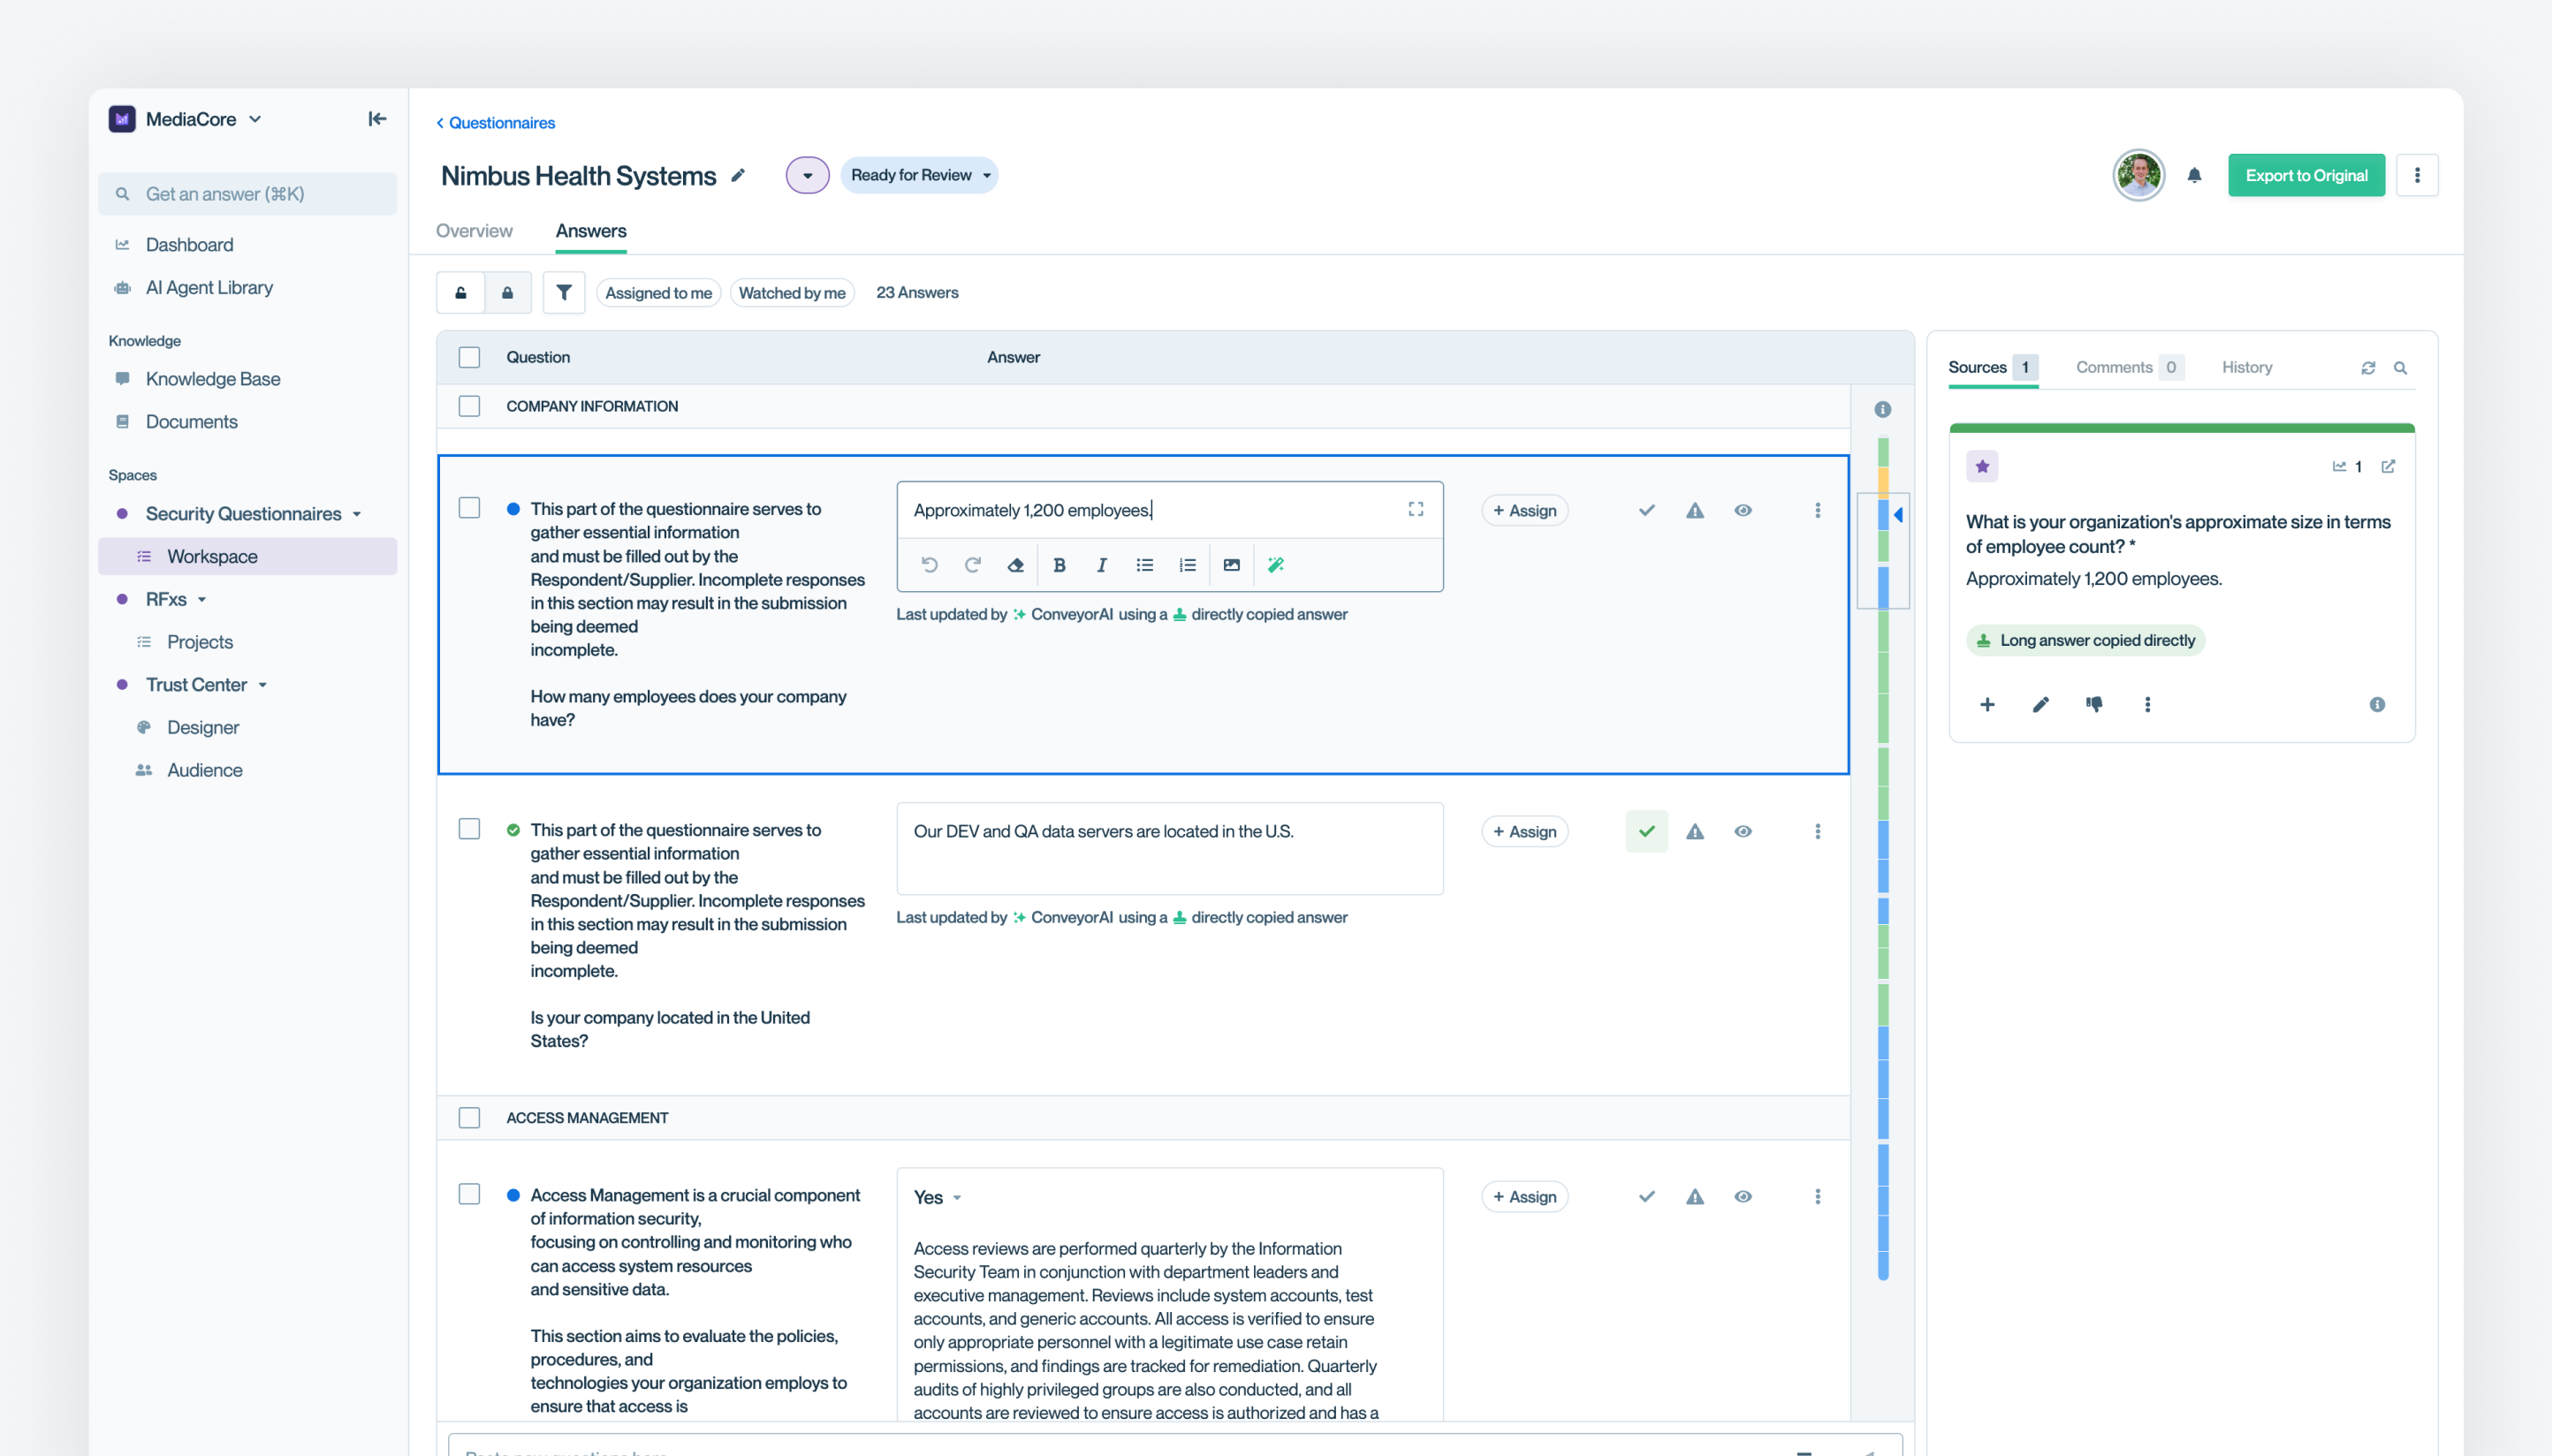Open the Yes answer dropdown for Access Management

click(936, 1196)
